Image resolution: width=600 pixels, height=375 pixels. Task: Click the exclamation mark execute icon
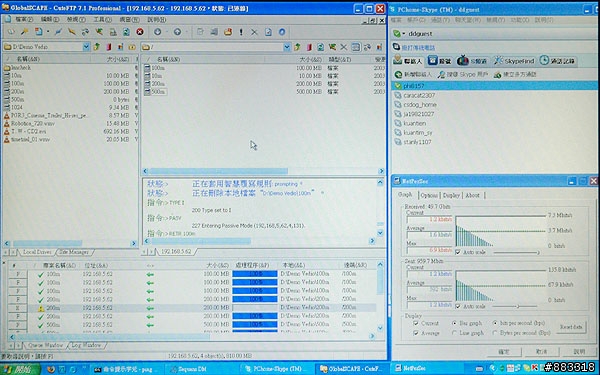pyautogui.click(x=241, y=32)
